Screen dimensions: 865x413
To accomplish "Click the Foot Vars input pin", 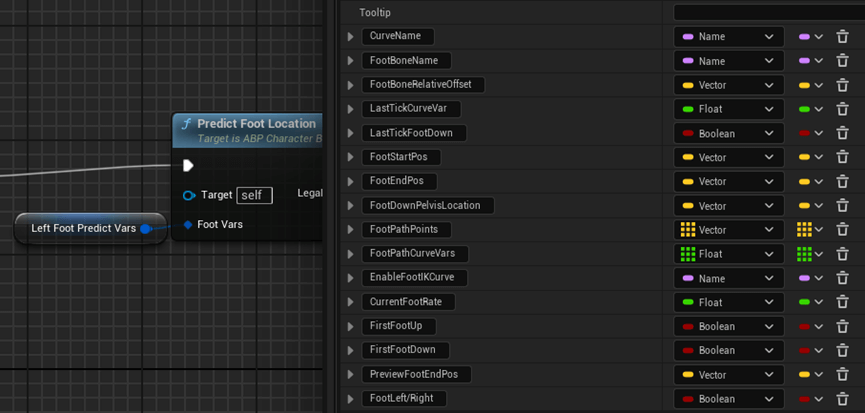I will 188,225.
